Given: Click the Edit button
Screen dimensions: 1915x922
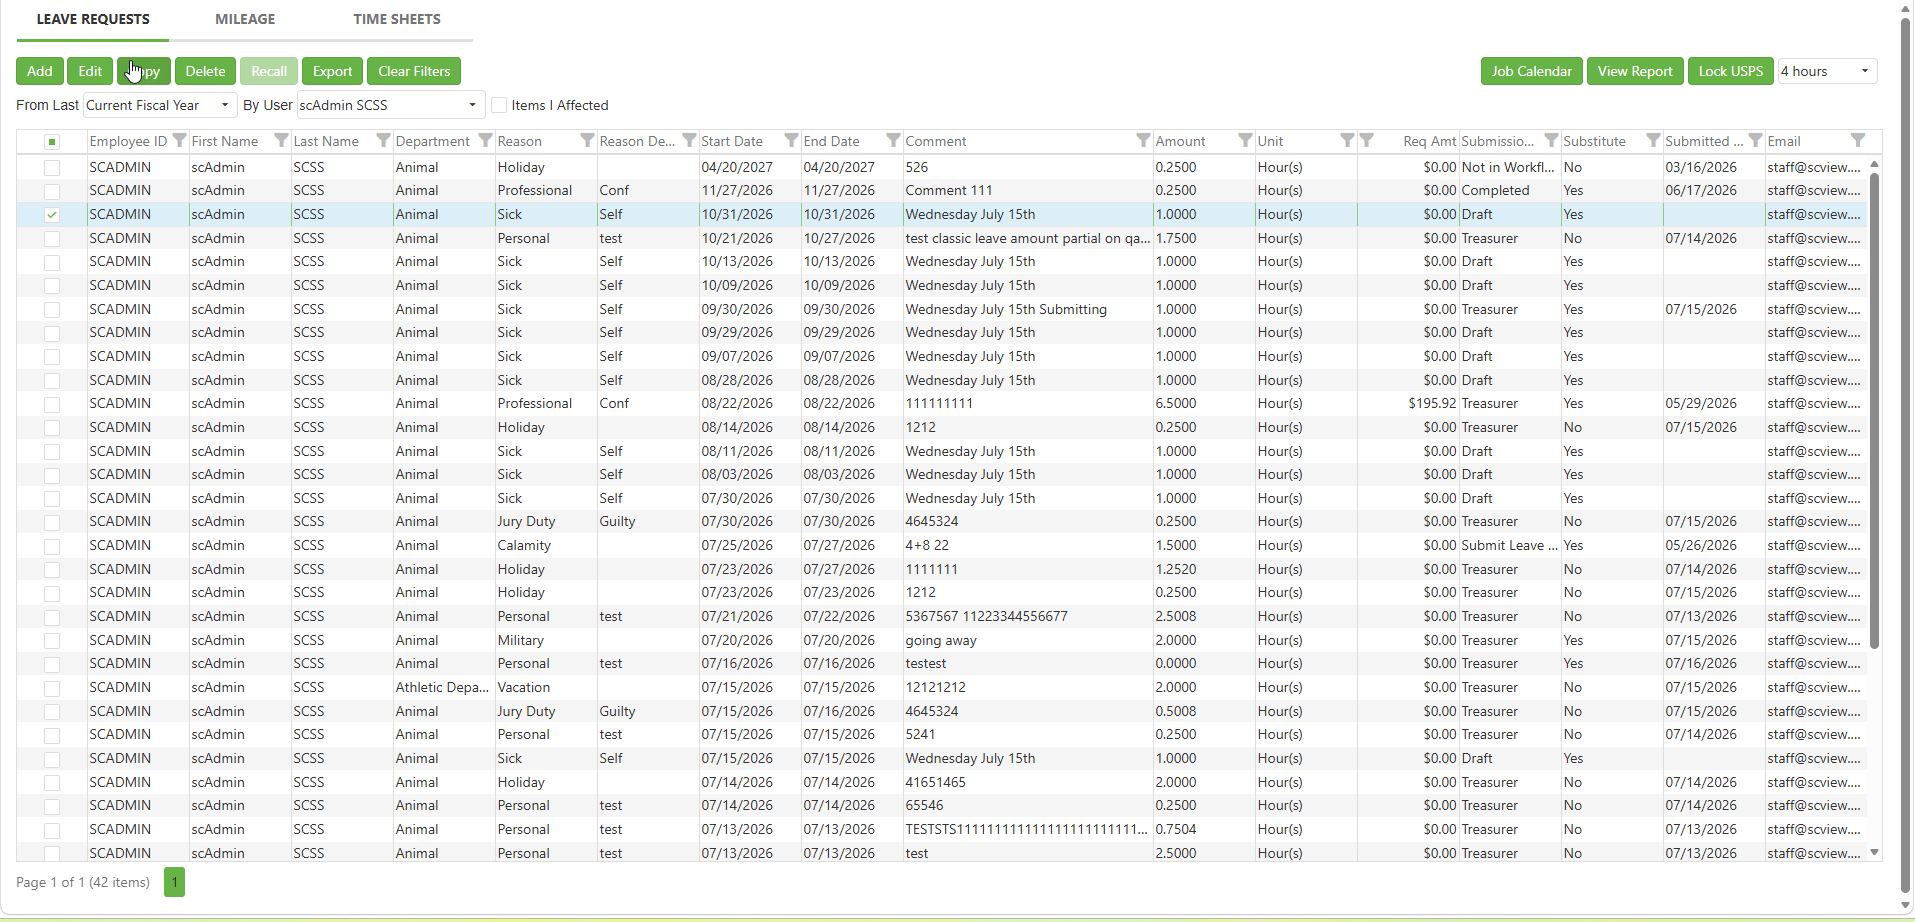Looking at the screenshot, I should coord(90,71).
